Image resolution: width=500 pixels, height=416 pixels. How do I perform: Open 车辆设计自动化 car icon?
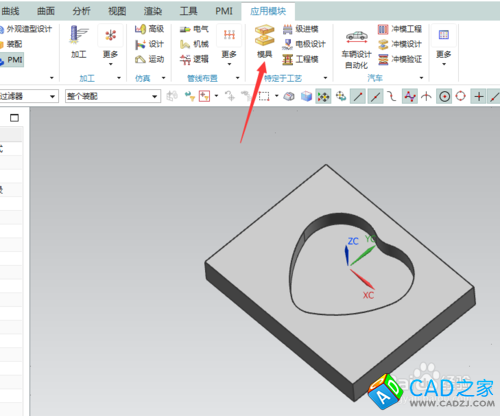pyautogui.click(x=356, y=48)
